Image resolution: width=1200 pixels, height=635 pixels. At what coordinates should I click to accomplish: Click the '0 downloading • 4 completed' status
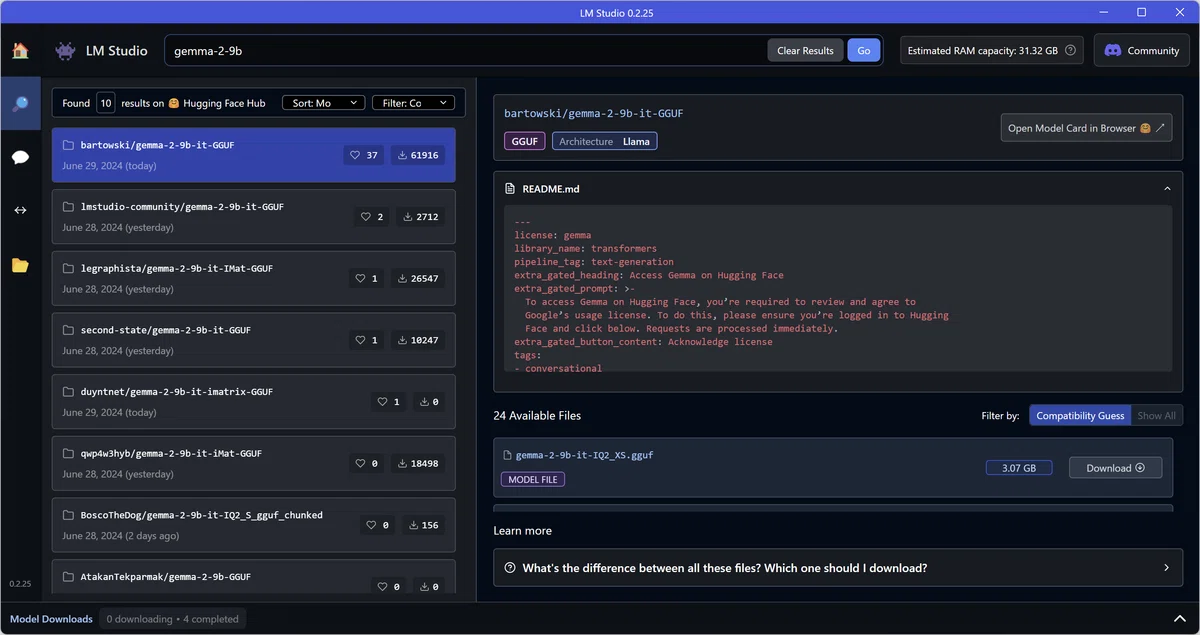click(x=173, y=619)
